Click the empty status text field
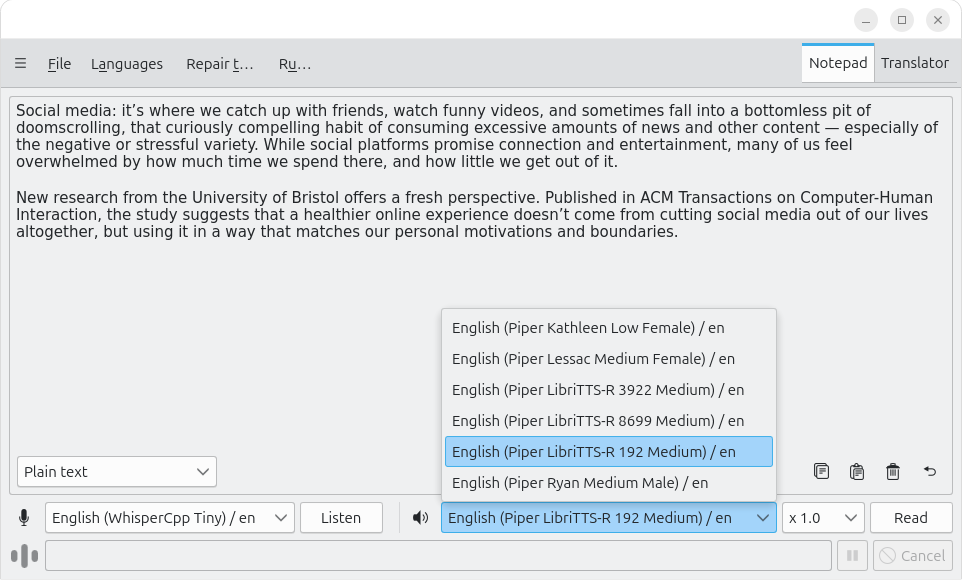962x580 pixels. (438, 556)
